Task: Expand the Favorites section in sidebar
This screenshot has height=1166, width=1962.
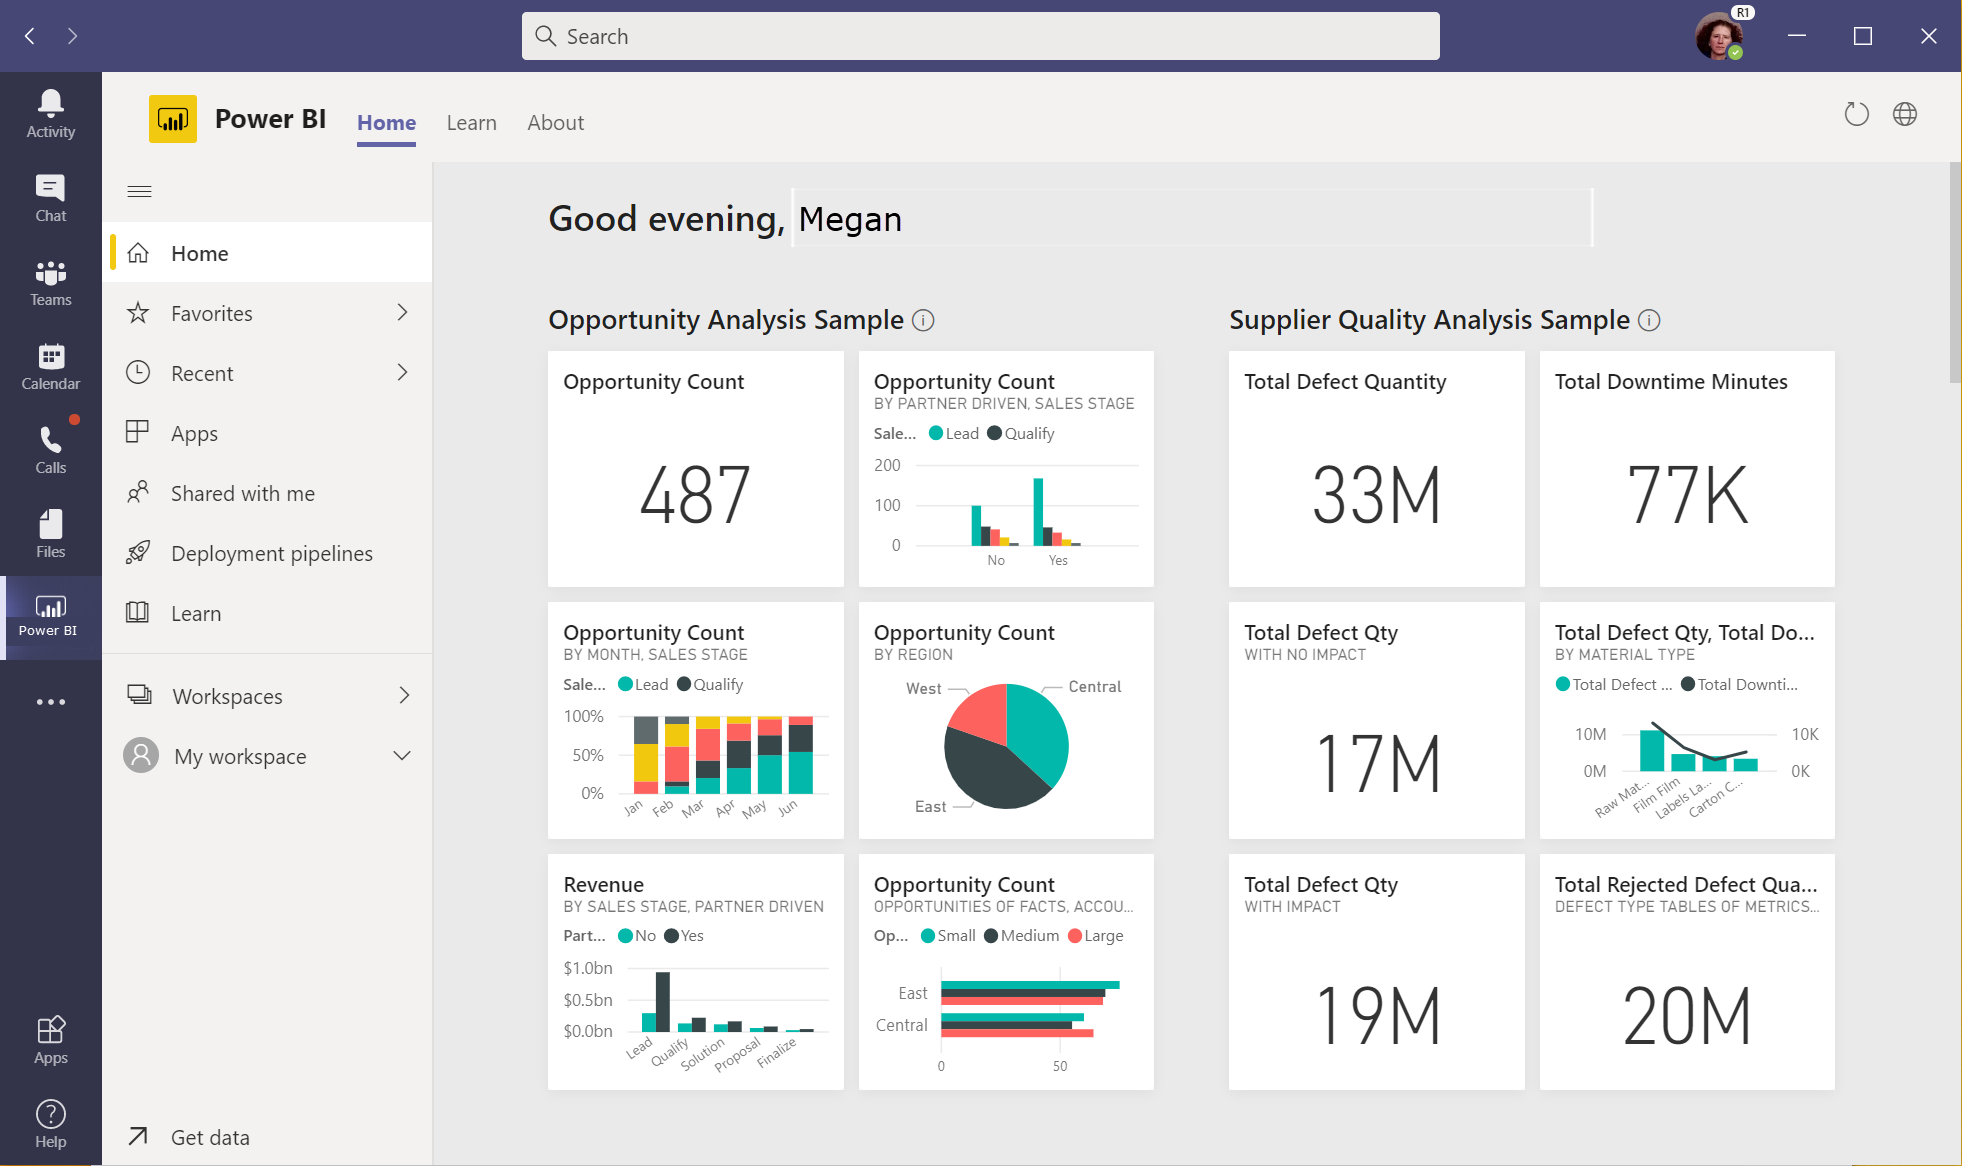Action: [405, 312]
